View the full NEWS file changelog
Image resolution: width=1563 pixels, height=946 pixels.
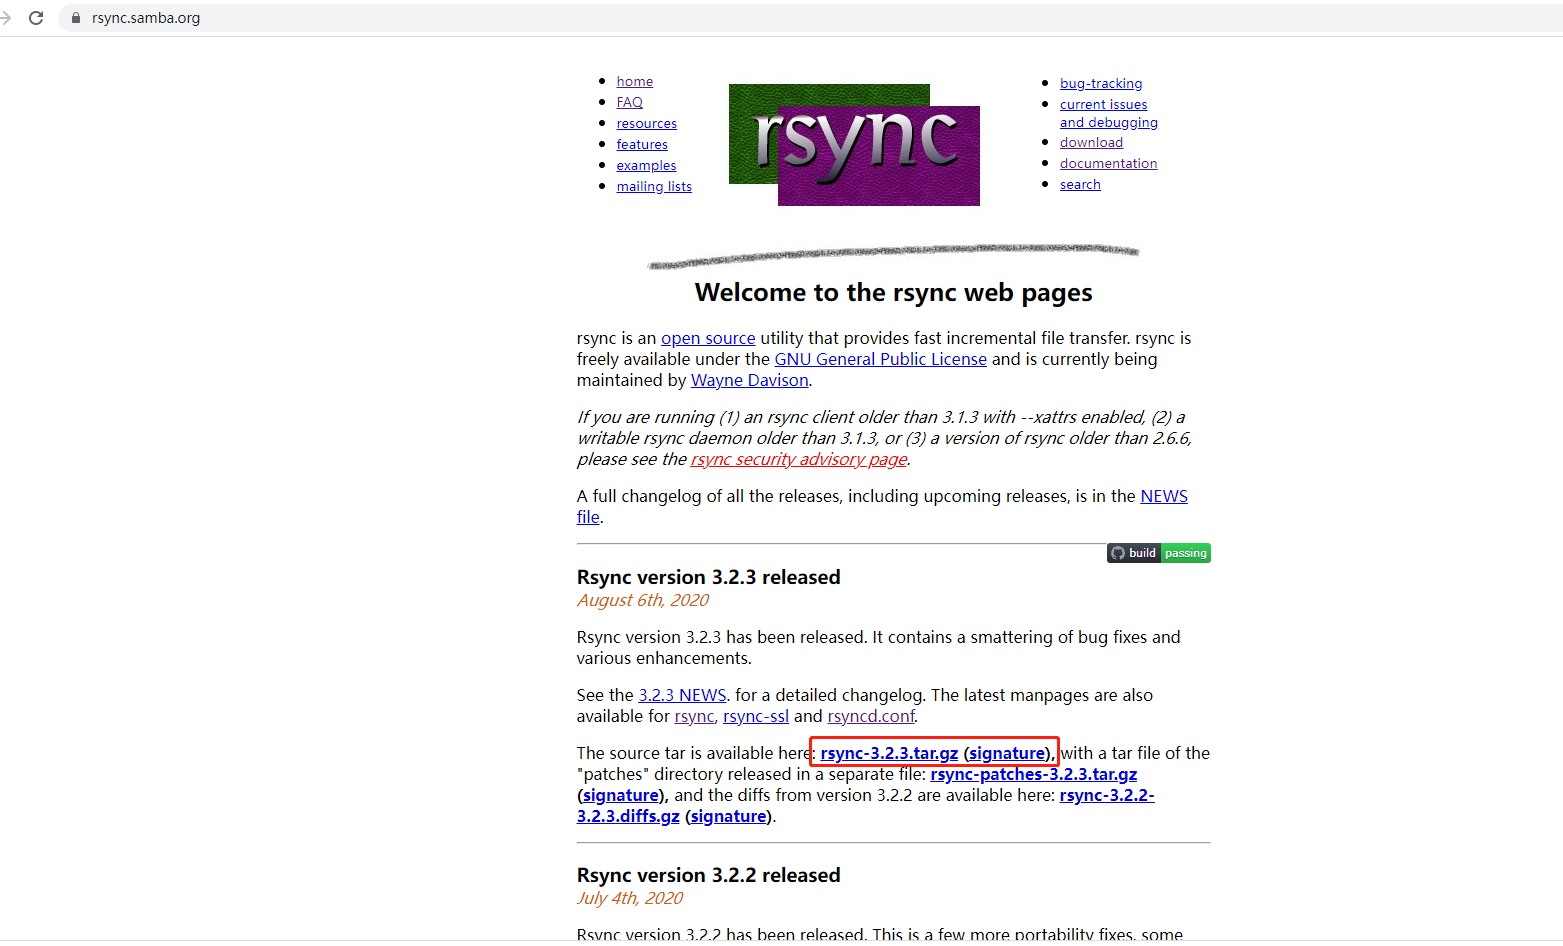pyautogui.click(x=1163, y=495)
